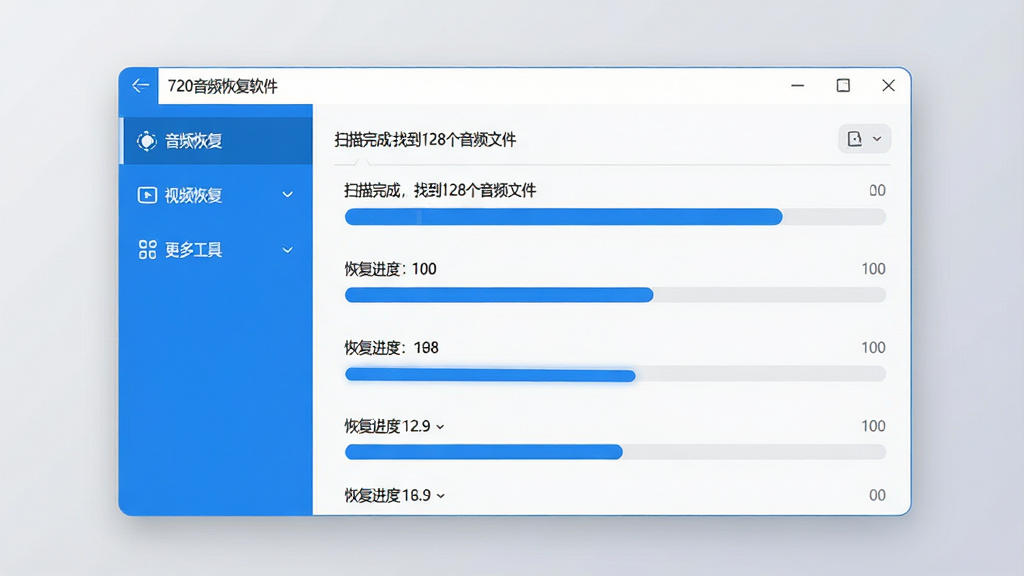Image resolution: width=1024 pixels, height=576 pixels.
Task: Click the 扫描完成，找到128个音频文件 row label
Action: [440, 190]
